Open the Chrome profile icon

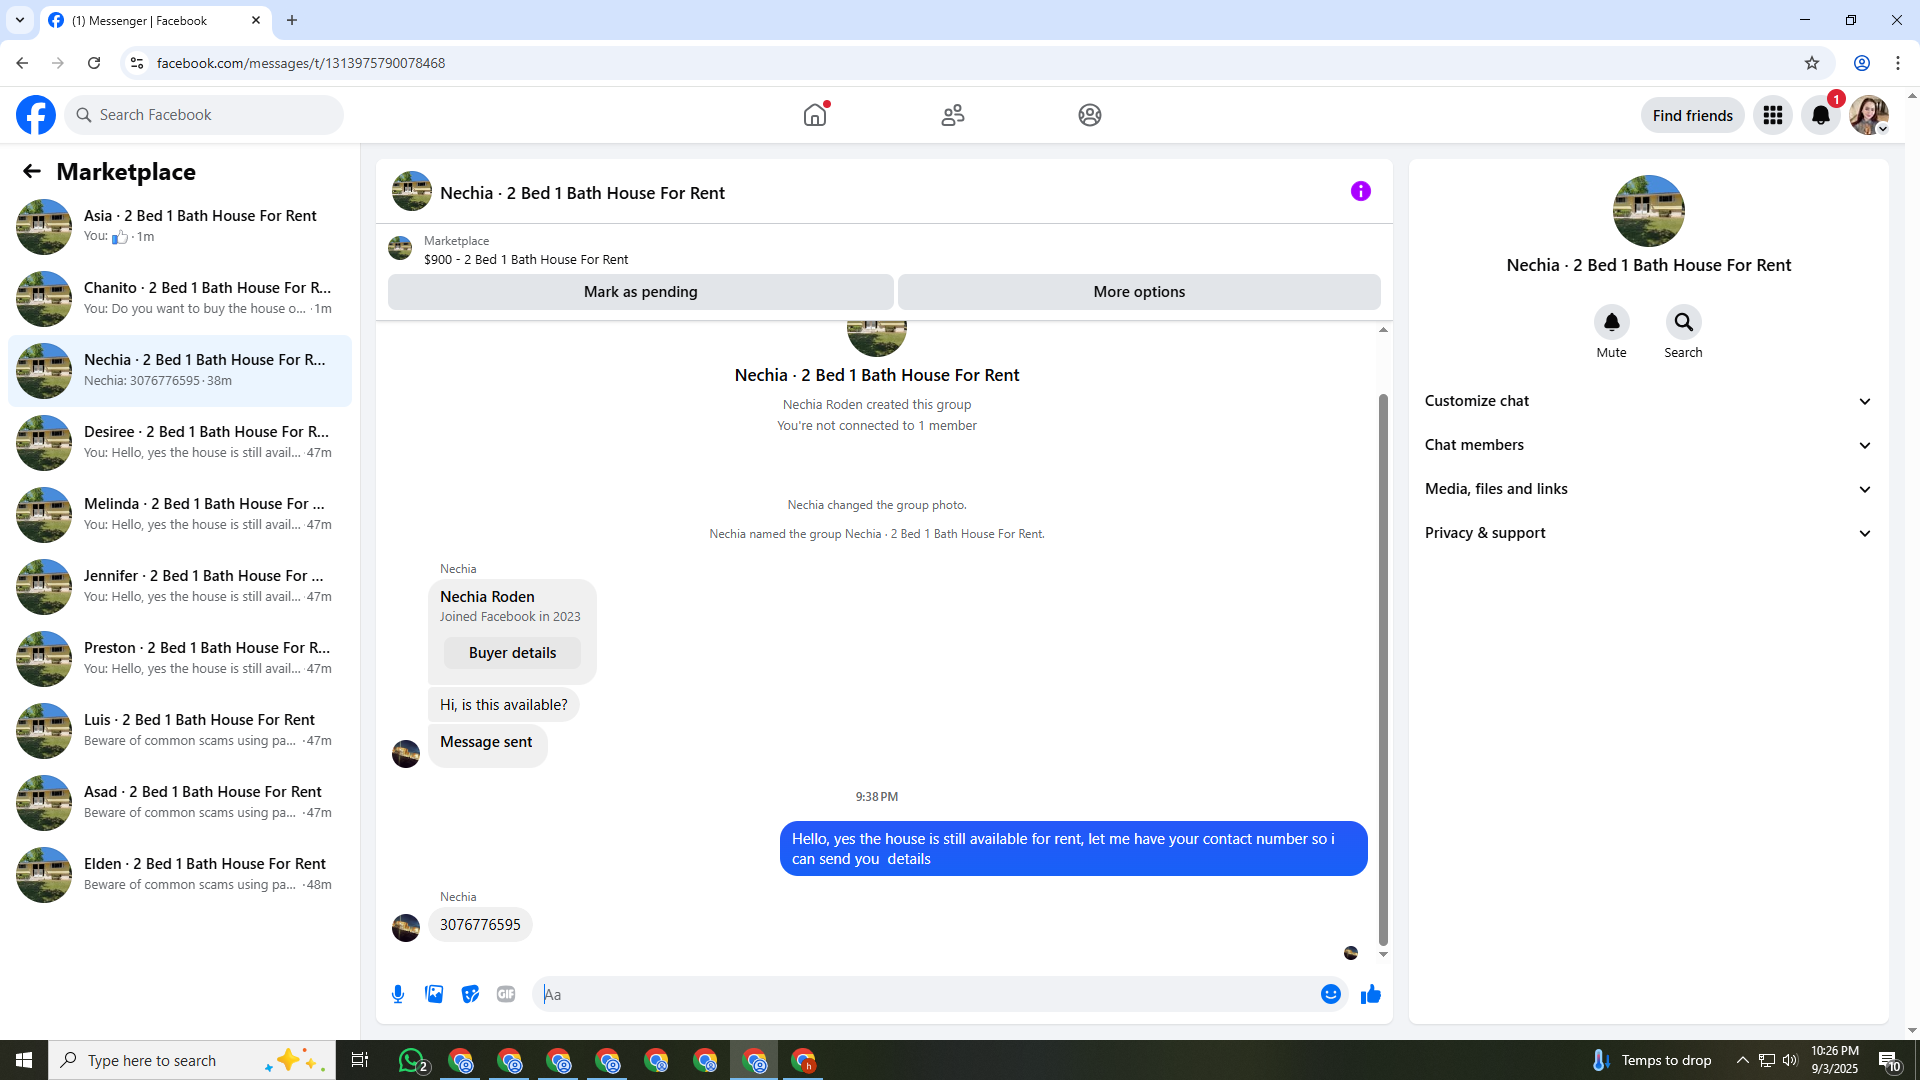1862,63
